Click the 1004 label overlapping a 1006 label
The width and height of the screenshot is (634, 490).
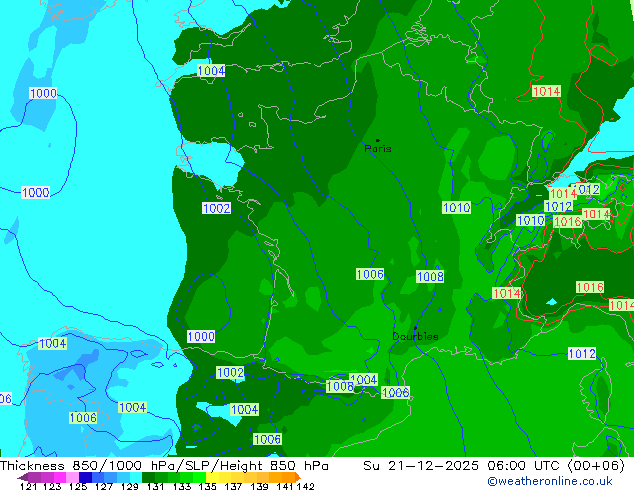coord(364,379)
